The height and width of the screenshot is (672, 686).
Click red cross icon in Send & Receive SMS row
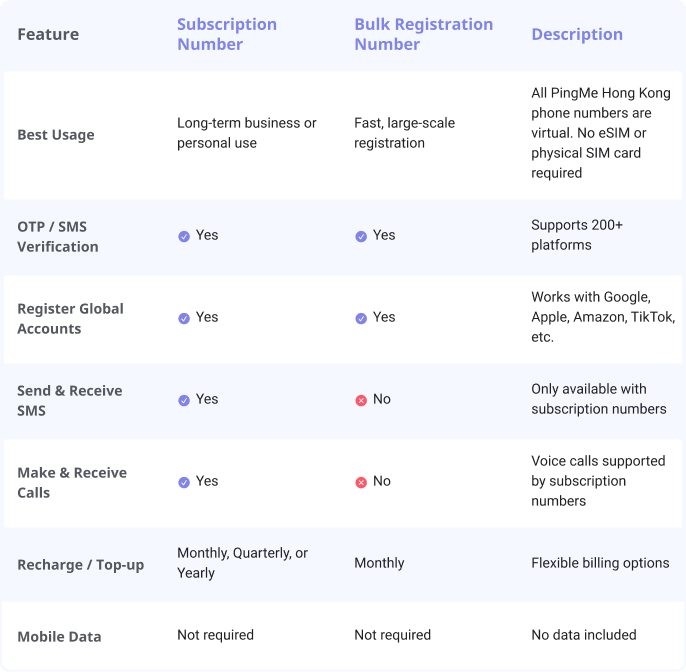(361, 400)
